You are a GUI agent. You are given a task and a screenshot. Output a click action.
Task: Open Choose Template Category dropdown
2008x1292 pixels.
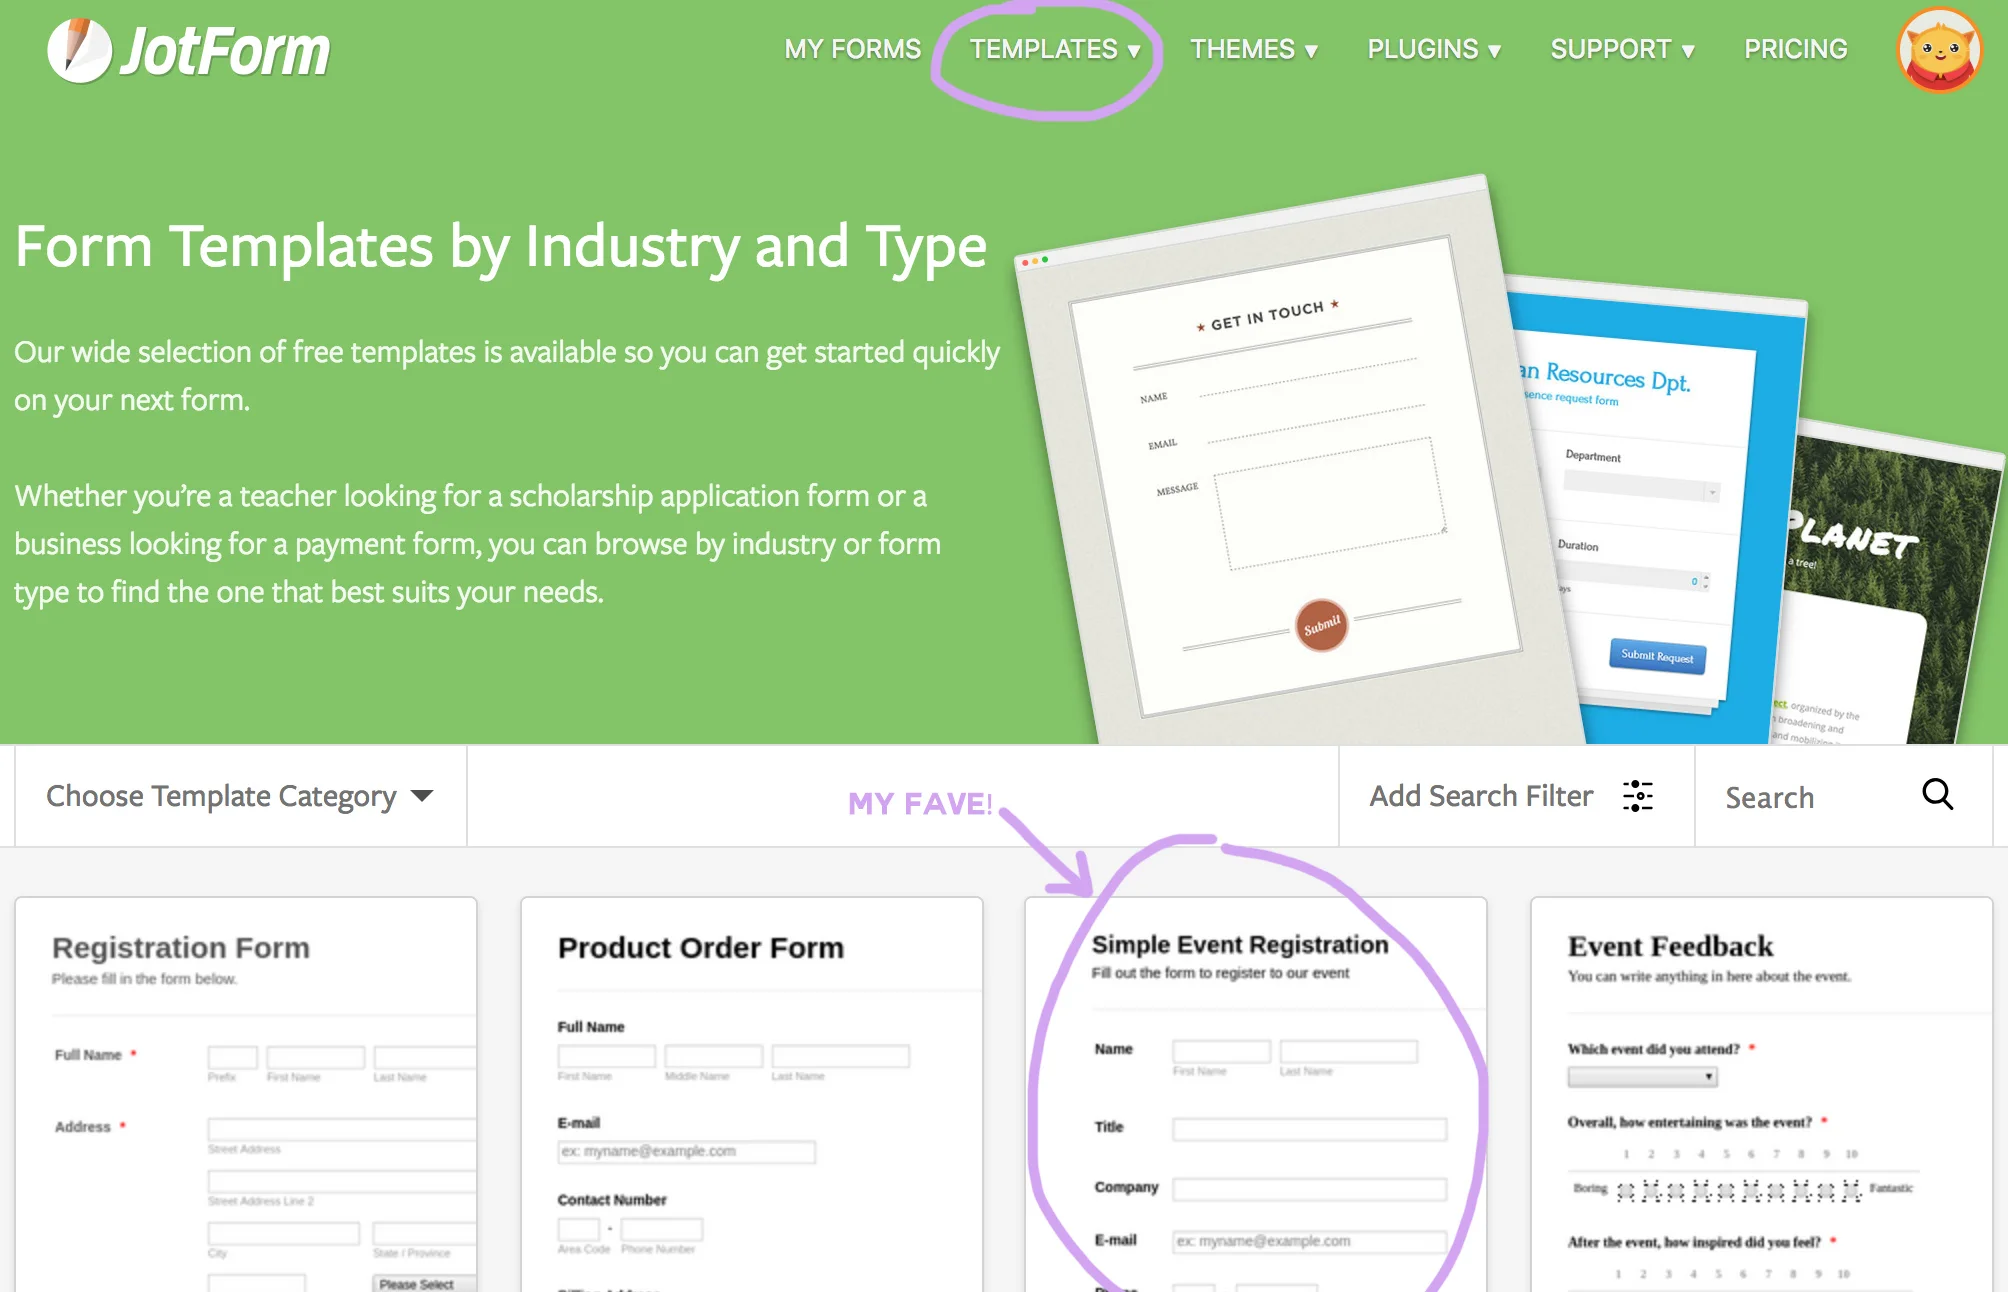tap(240, 796)
